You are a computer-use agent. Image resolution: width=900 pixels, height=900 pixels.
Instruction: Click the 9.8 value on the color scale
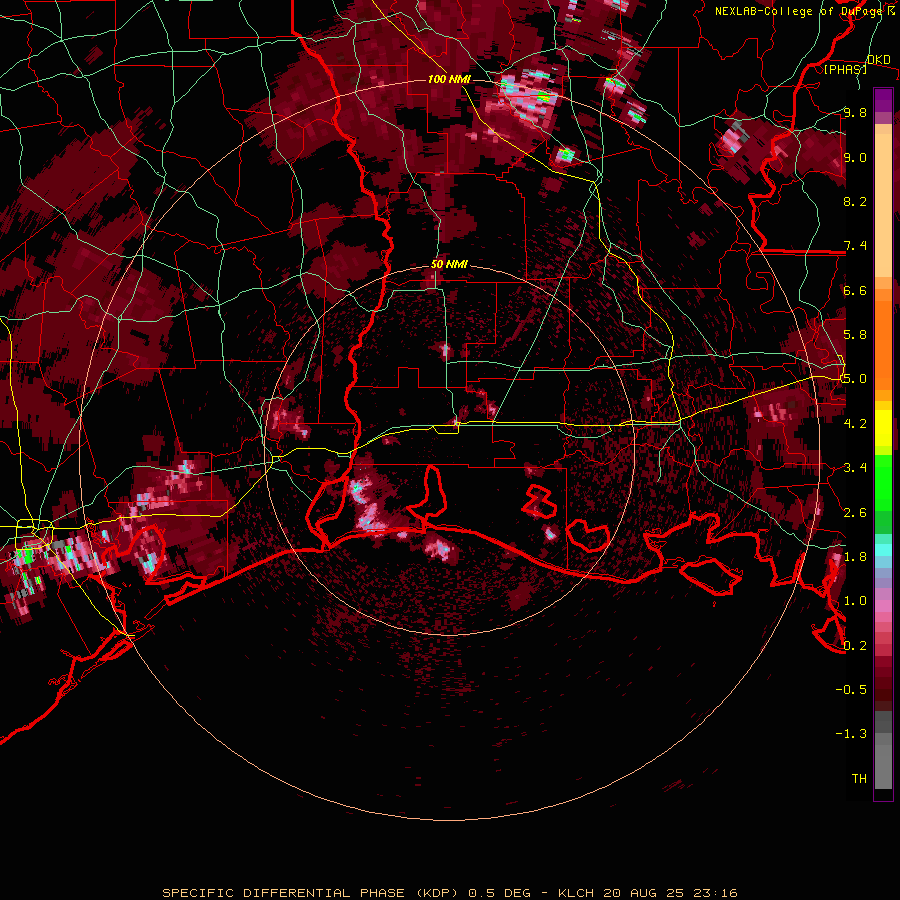coord(855,113)
